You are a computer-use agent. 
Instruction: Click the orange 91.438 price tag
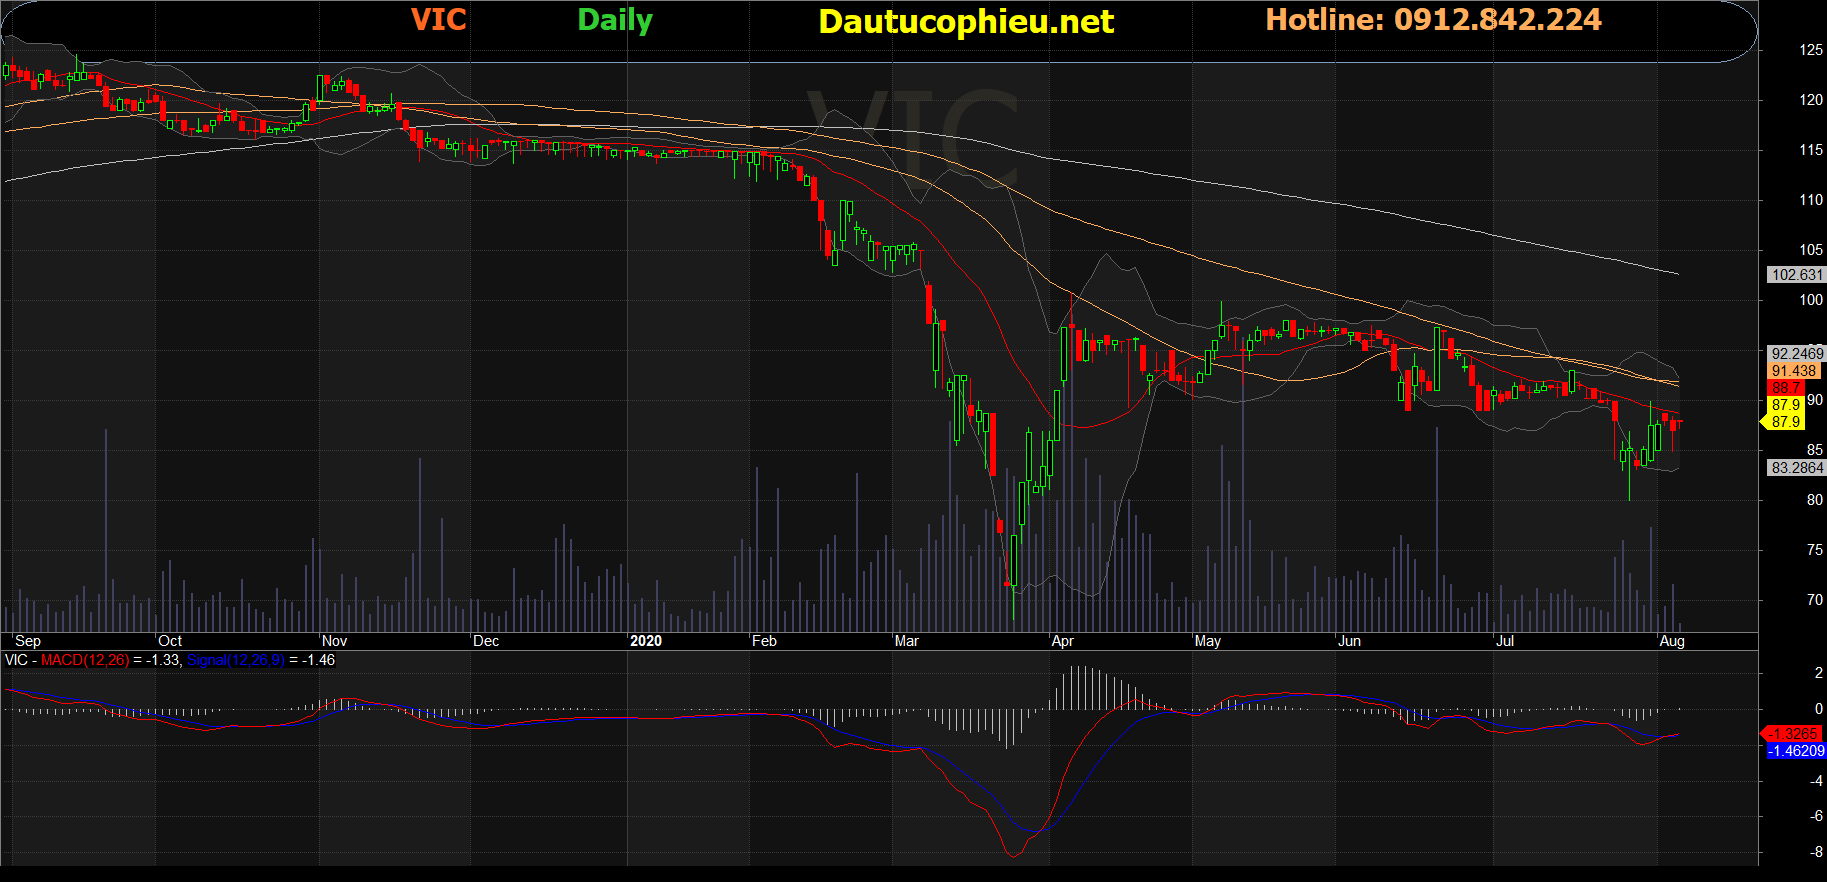pyautogui.click(x=1794, y=371)
